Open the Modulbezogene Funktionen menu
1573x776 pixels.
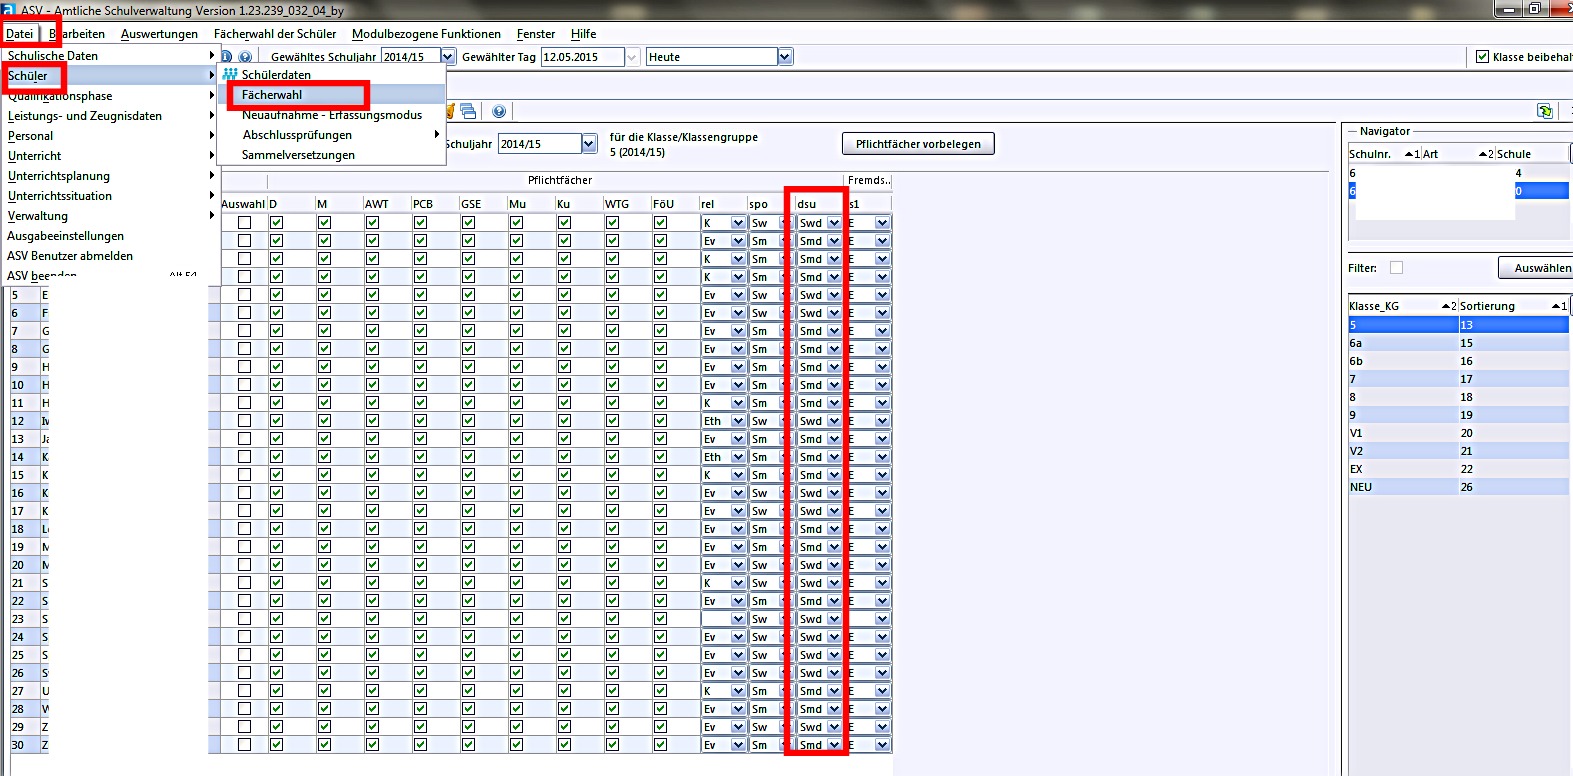tap(426, 34)
